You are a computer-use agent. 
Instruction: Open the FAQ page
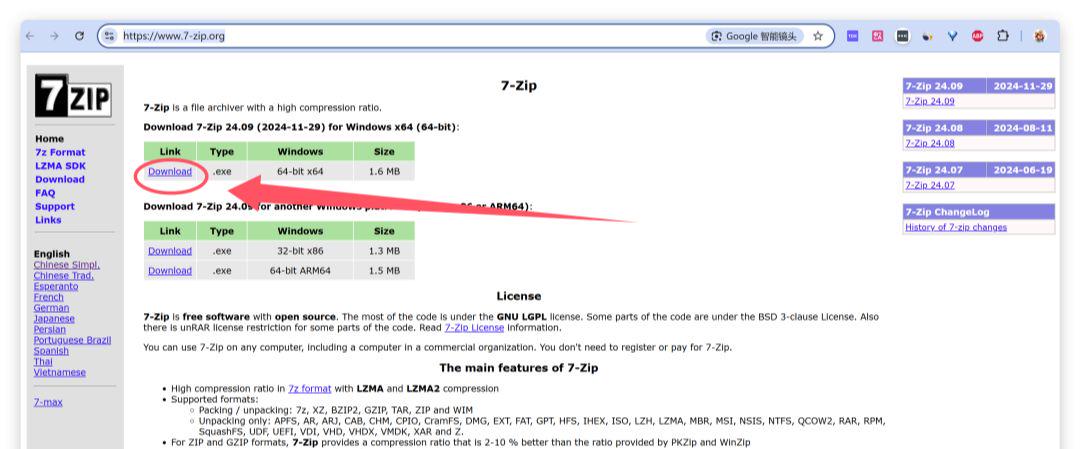coord(44,193)
